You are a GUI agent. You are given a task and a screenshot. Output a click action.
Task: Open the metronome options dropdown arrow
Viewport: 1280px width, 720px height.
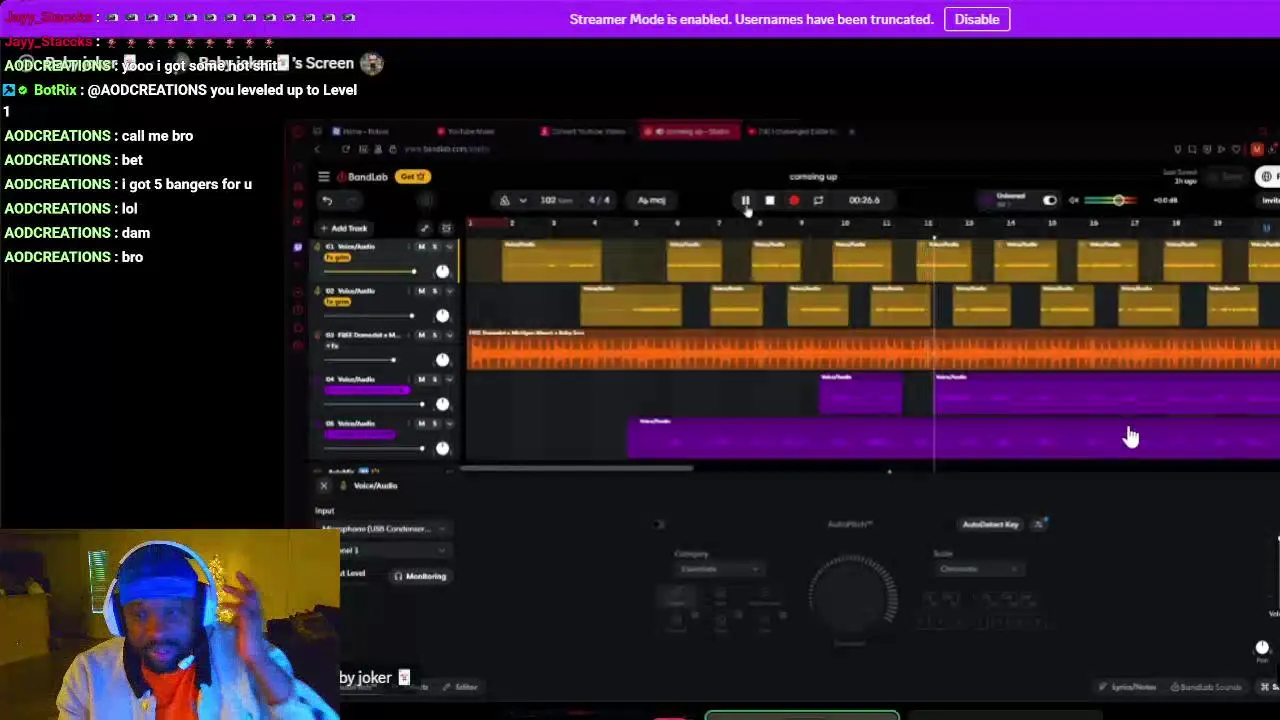[522, 200]
